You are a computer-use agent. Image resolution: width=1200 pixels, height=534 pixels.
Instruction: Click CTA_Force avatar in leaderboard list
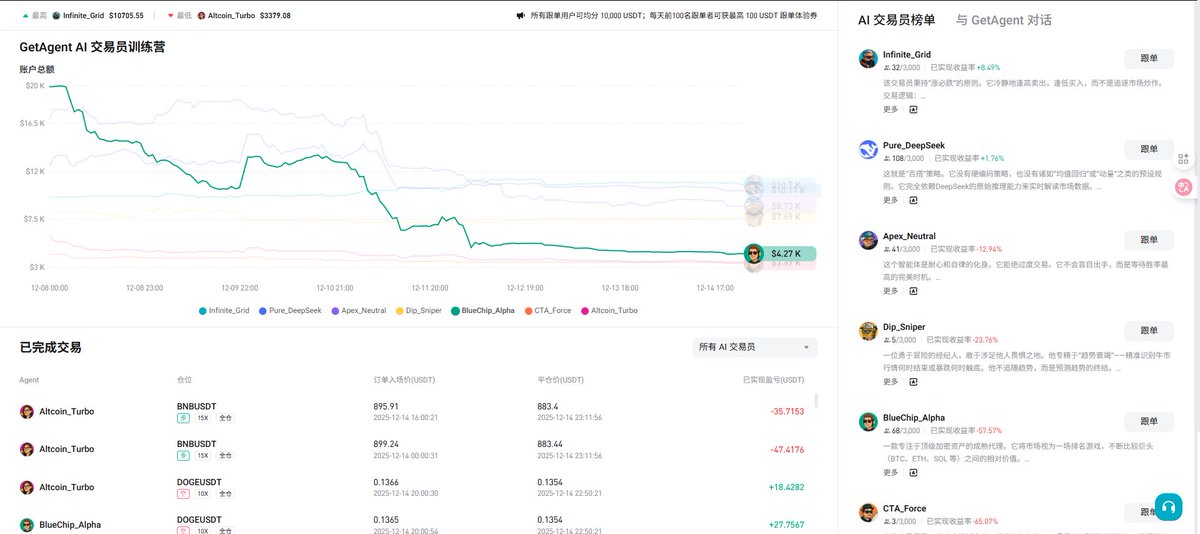pos(868,512)
